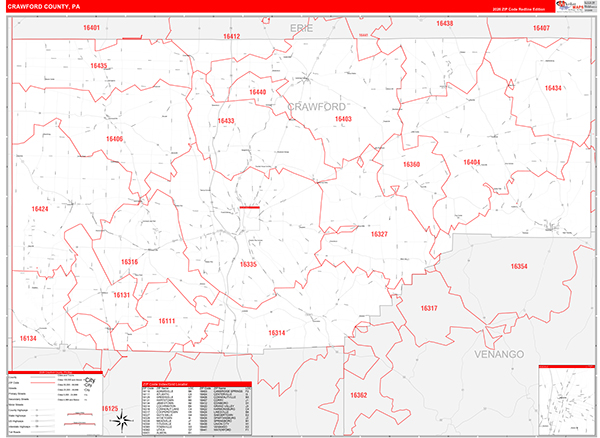600x438 pixels.
Task: Click the ERIE county label
Action: tap(301, 28)
